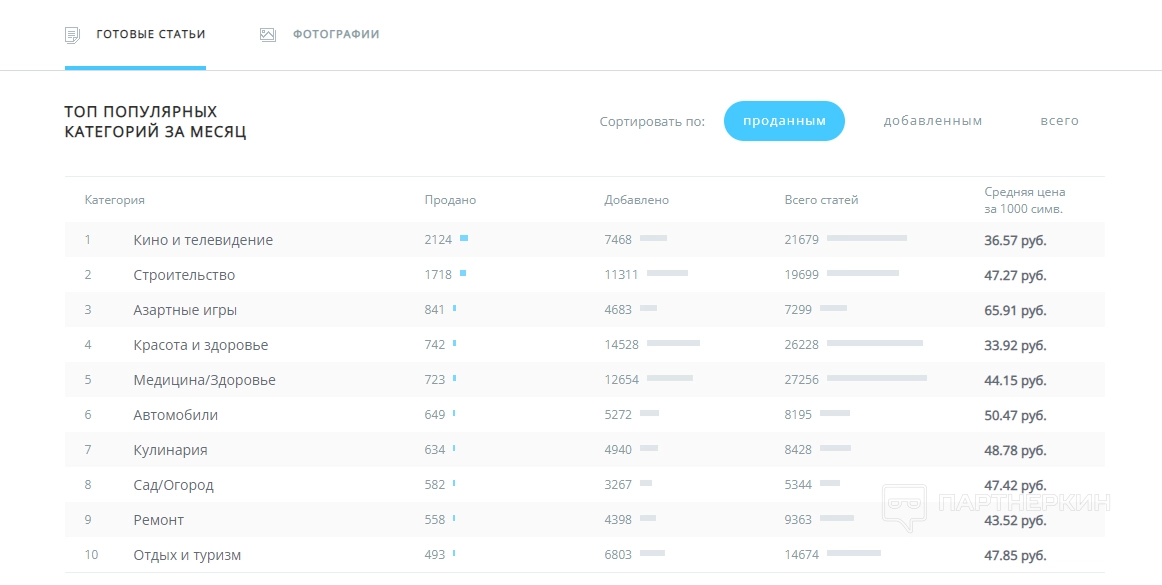This screenshot has height=585, width=1162.
Task: Click the sold value 1718
Action: click(438, 275)
